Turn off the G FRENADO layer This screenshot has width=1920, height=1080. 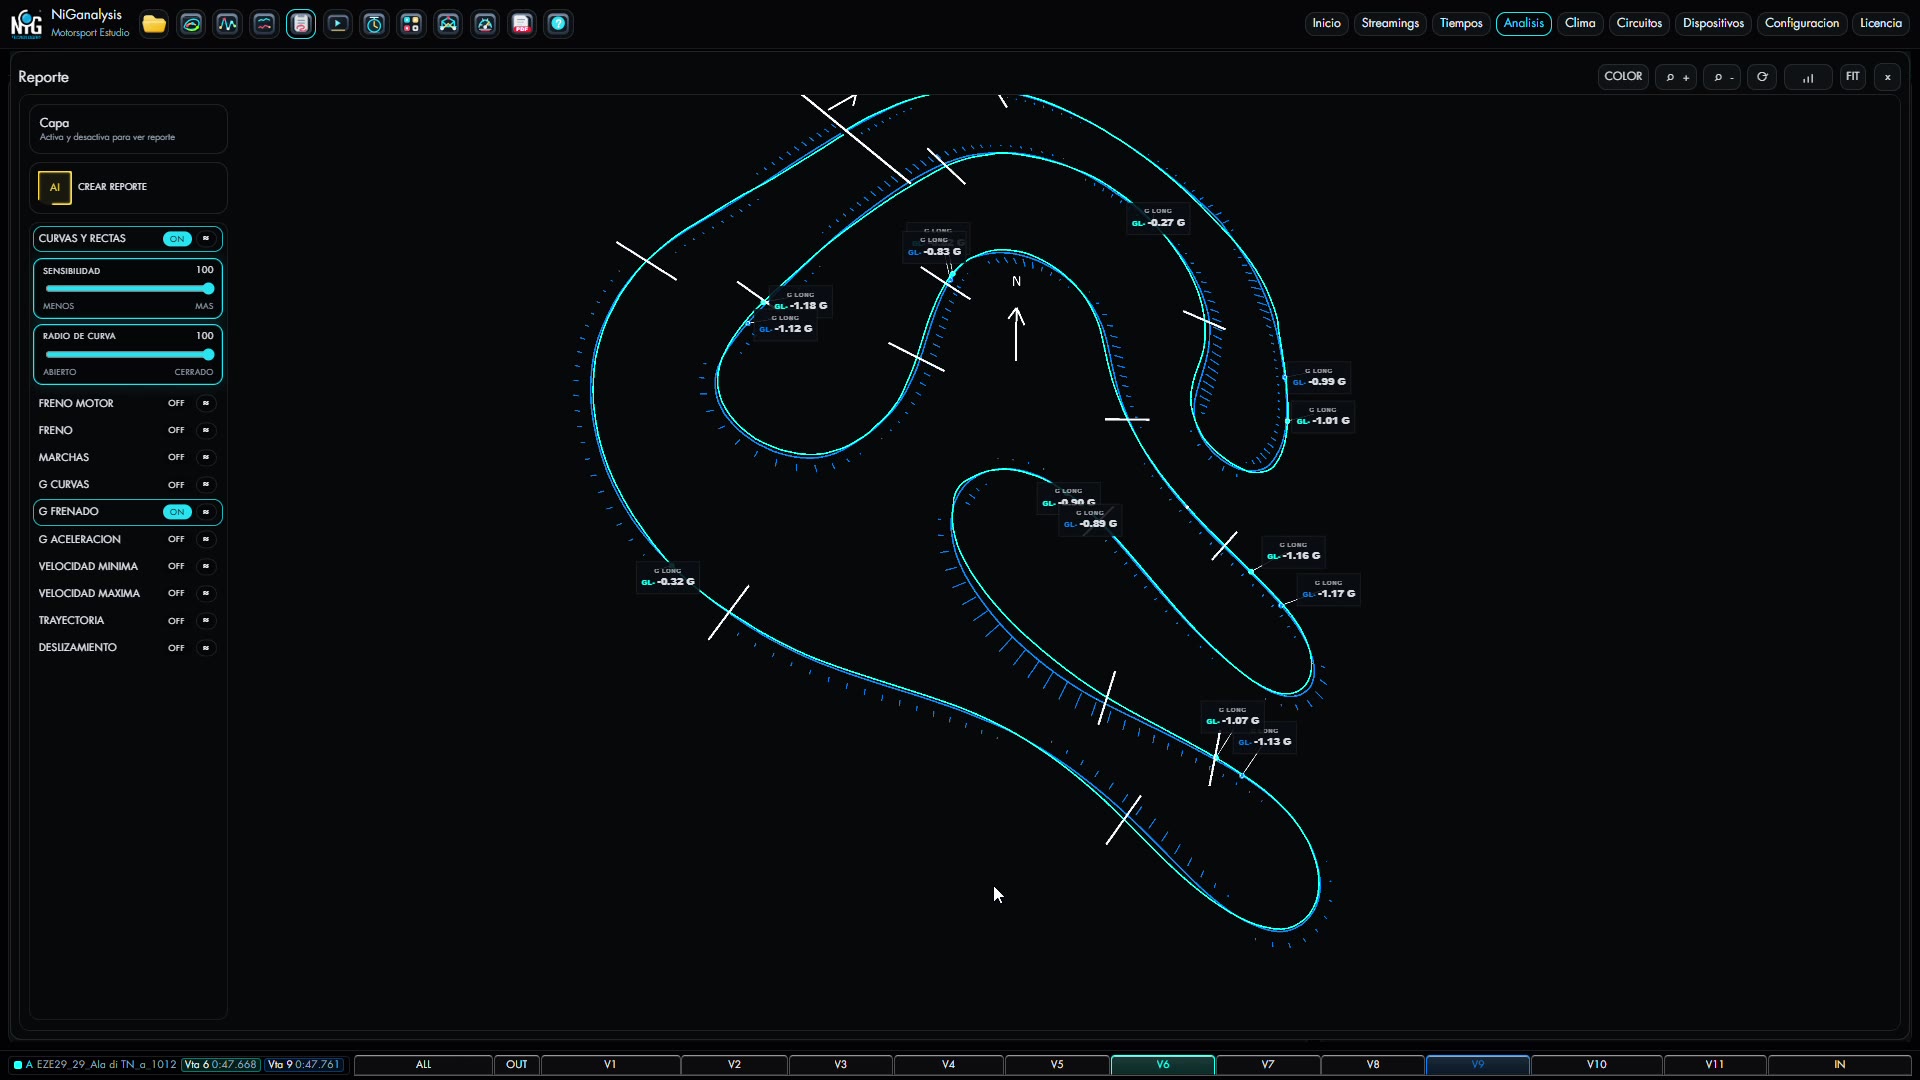click(177, 512)
